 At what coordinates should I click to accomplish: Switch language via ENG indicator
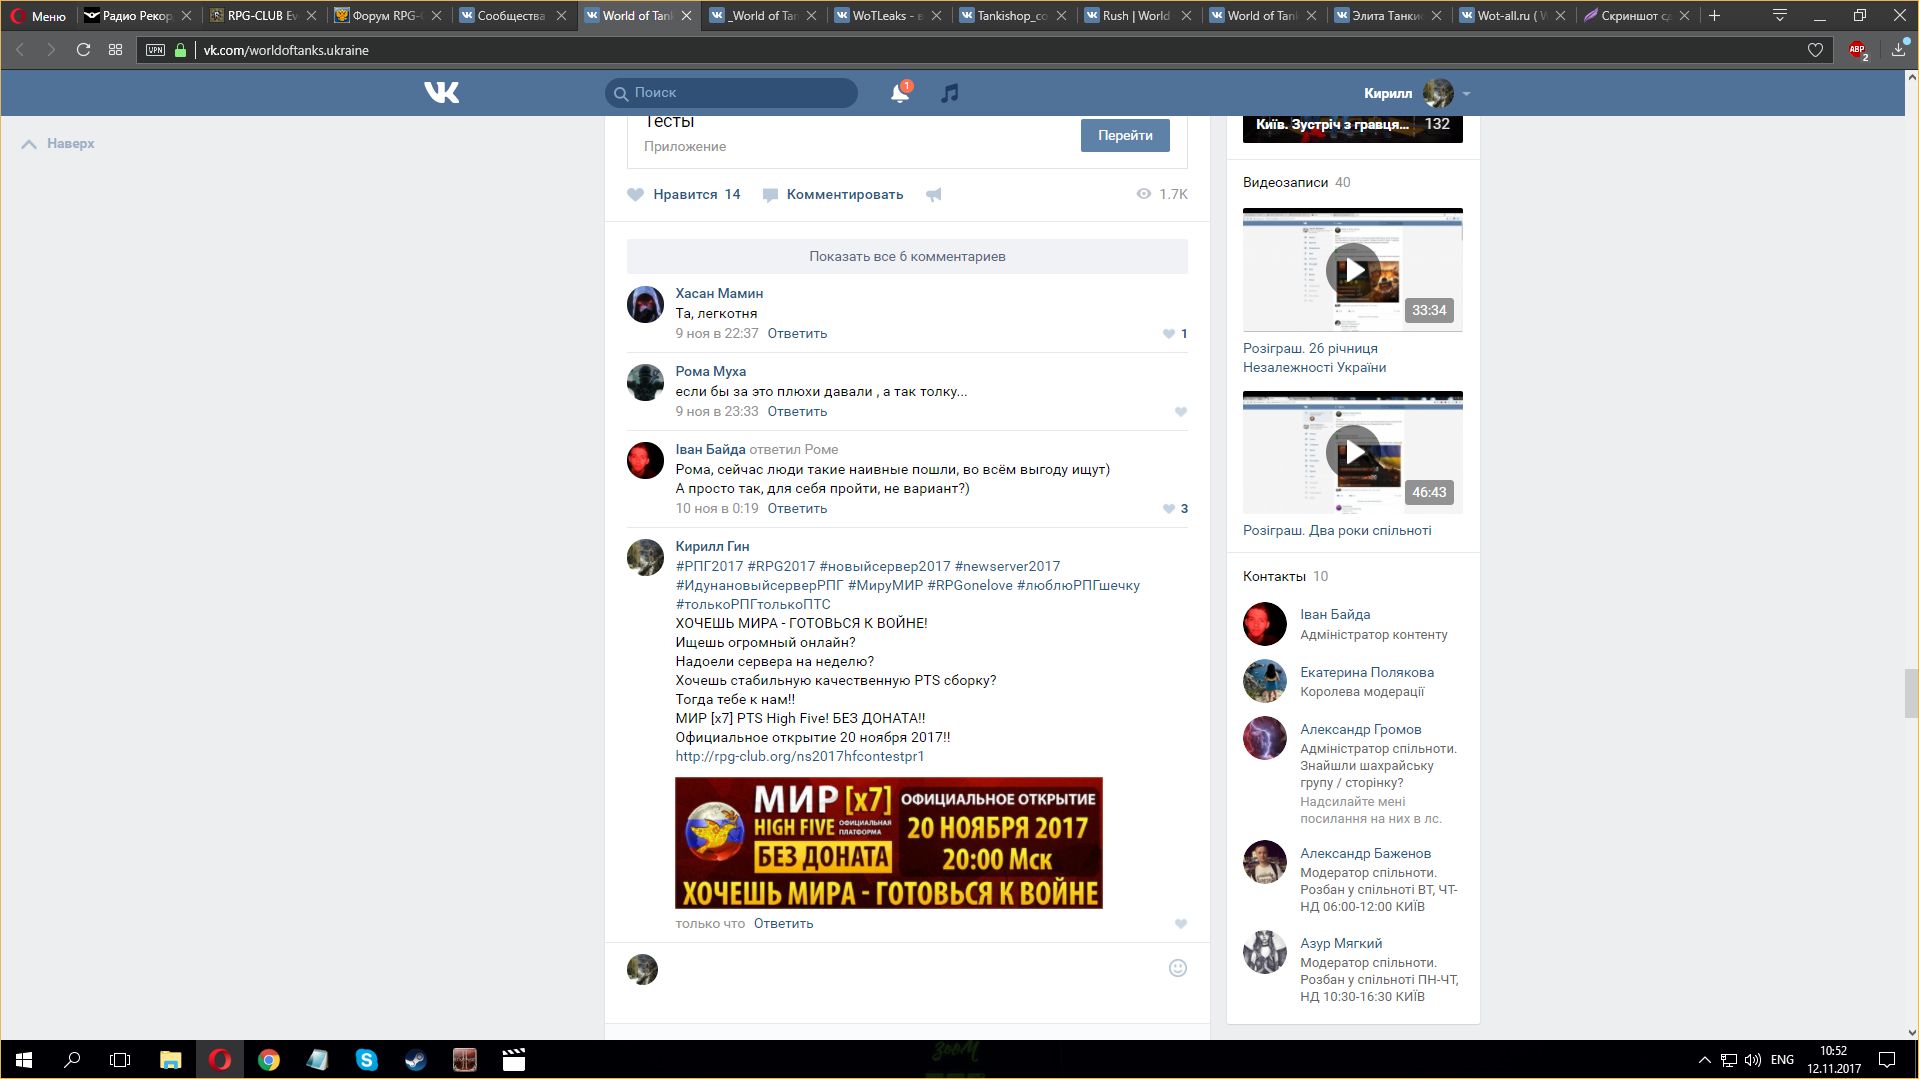coord(1782,1060)
